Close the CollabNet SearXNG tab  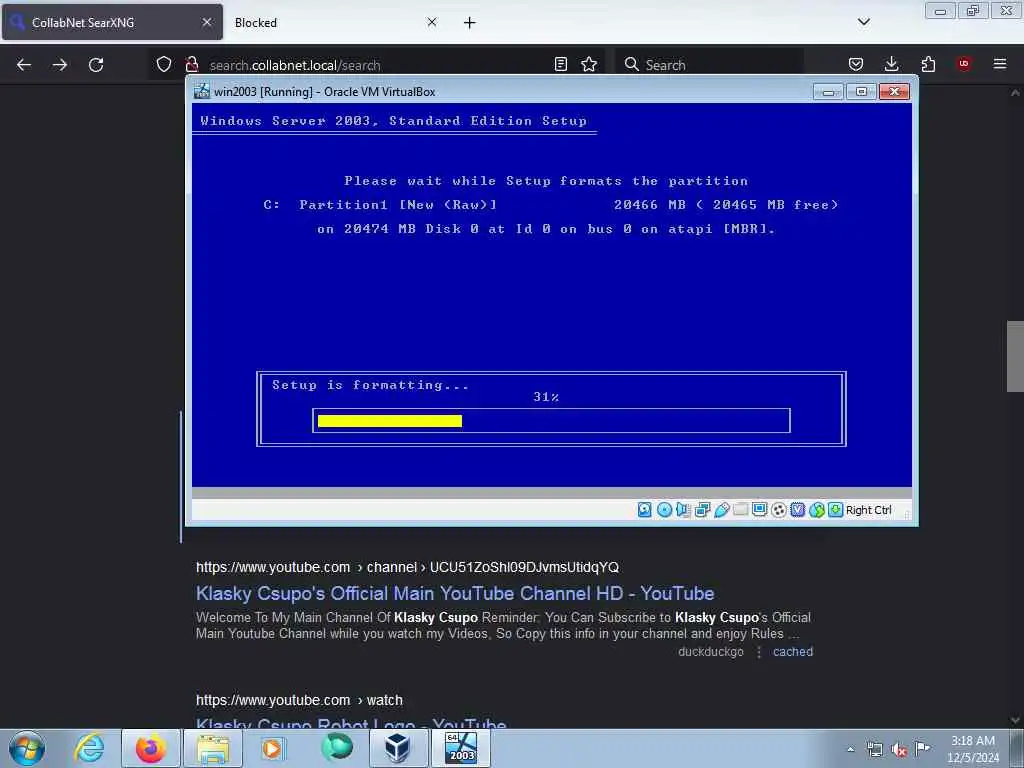207,22
